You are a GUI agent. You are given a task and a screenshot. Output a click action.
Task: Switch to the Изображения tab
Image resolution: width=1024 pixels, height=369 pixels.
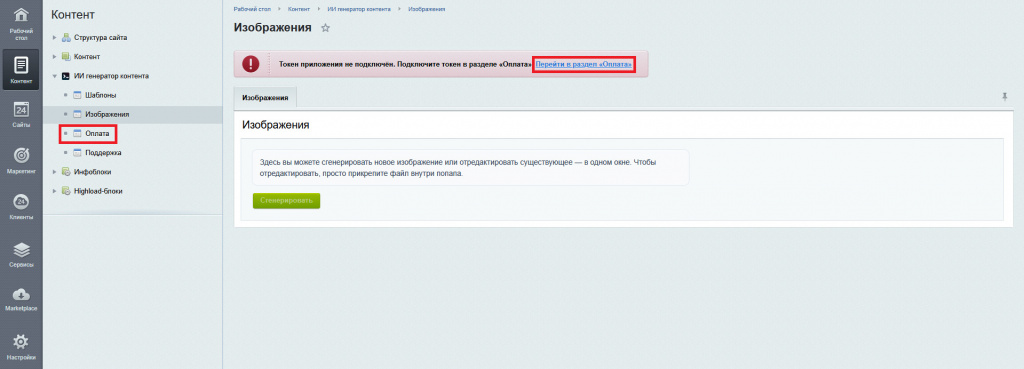[265, 97]
